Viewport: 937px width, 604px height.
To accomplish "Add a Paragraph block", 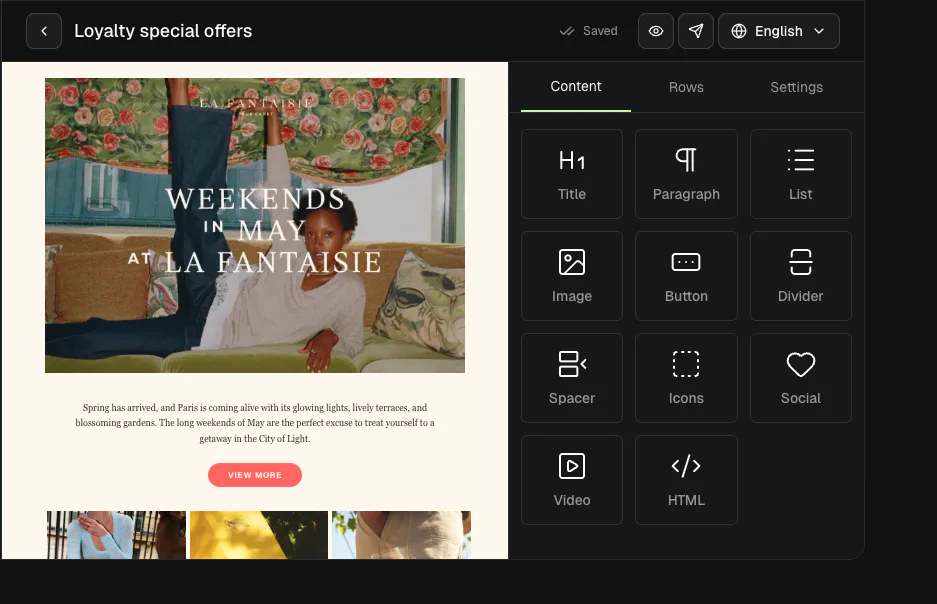I will [x=686, y=174].
